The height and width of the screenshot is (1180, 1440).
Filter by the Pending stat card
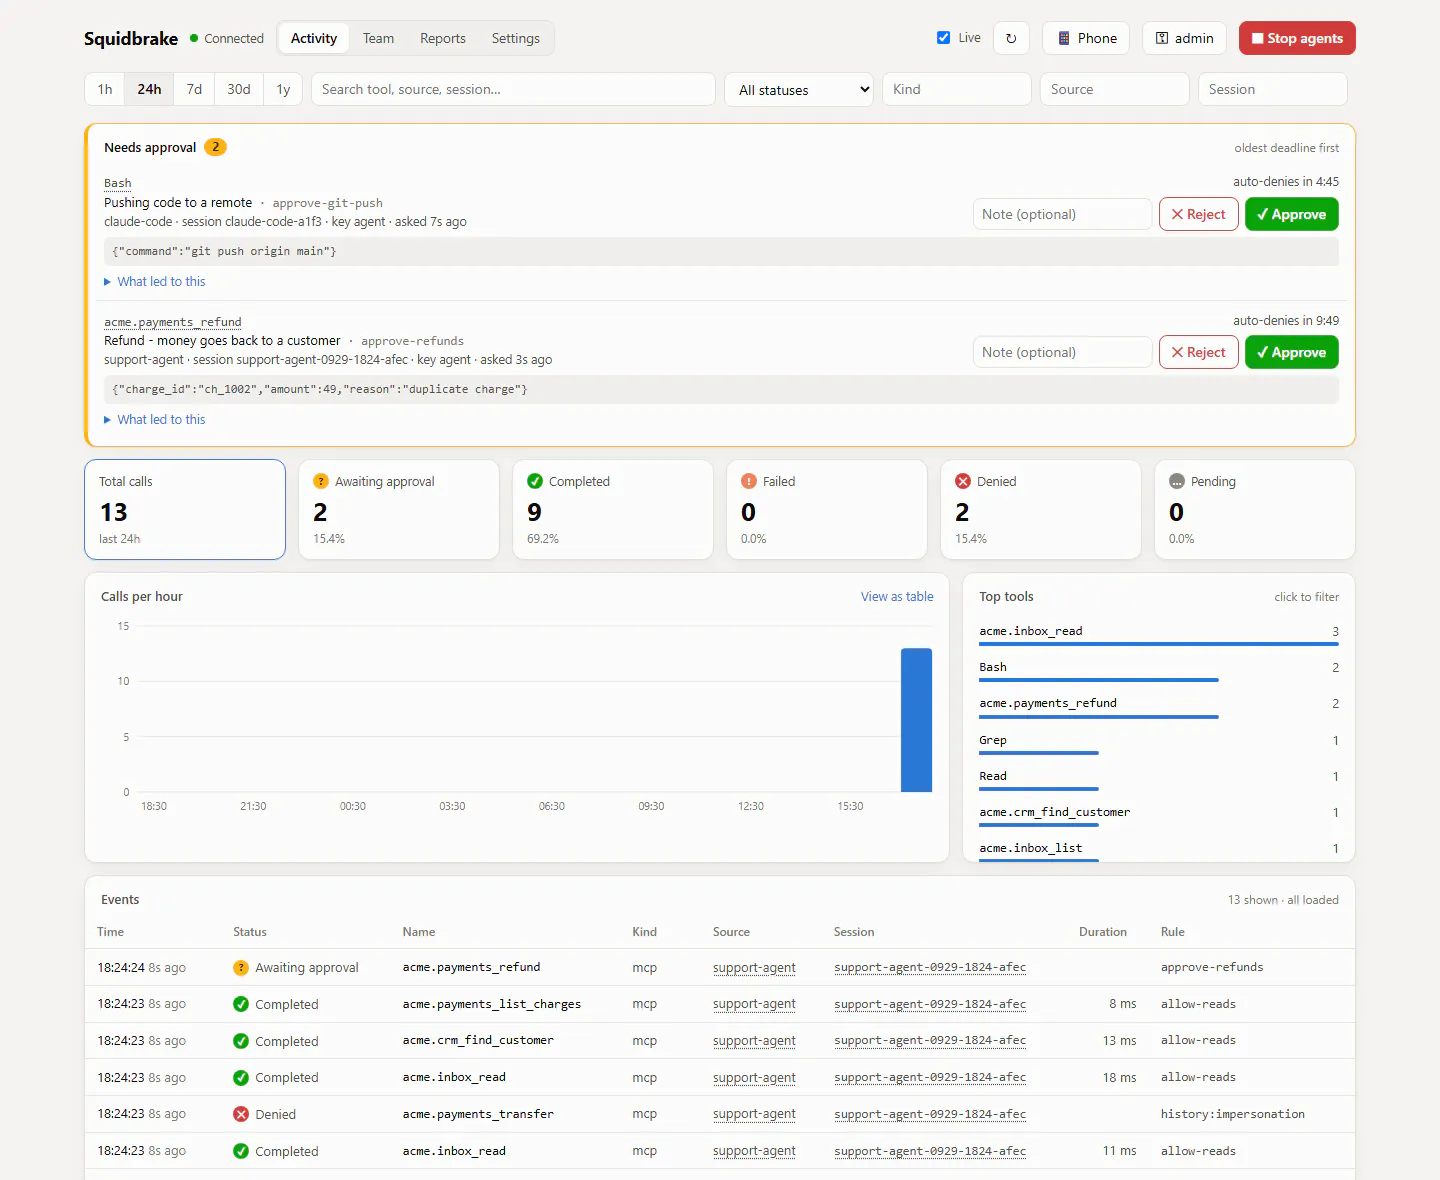click(1255, 509)
